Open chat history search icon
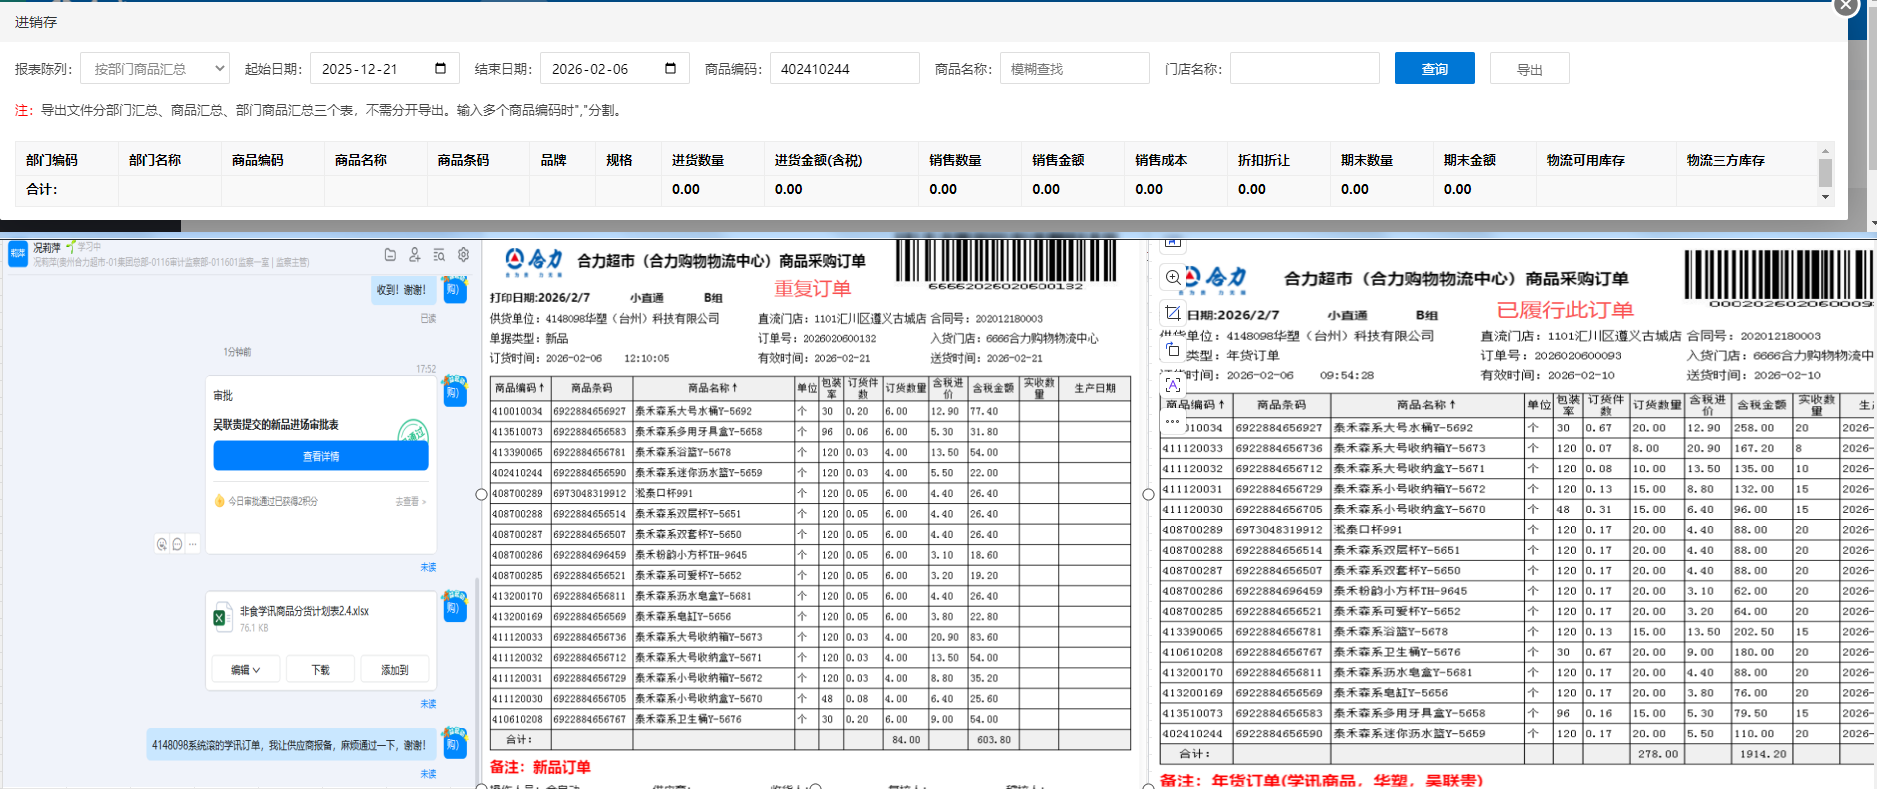Screen dimensions: 1877x789 (439, 255)
